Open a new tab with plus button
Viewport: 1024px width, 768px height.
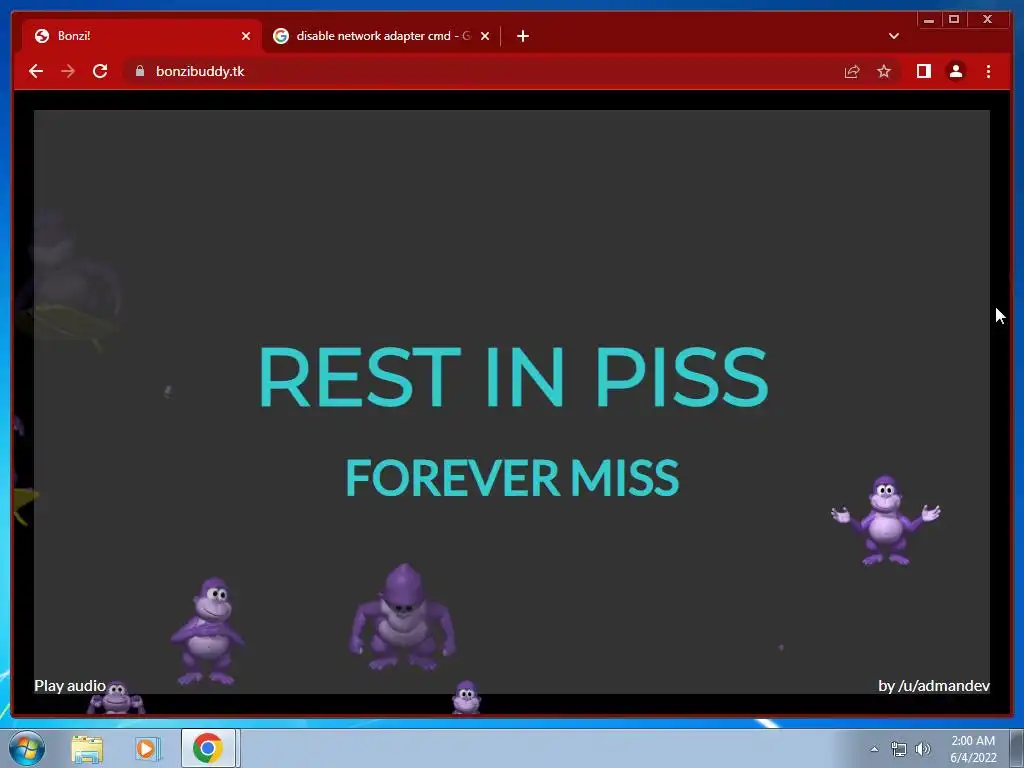click(522, 36)
